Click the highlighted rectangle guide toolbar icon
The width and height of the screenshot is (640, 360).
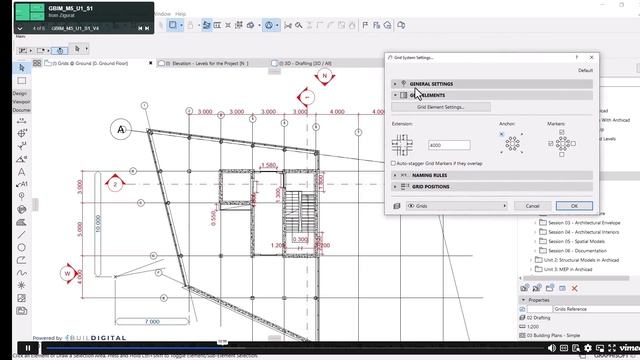(x=173, y=25)
